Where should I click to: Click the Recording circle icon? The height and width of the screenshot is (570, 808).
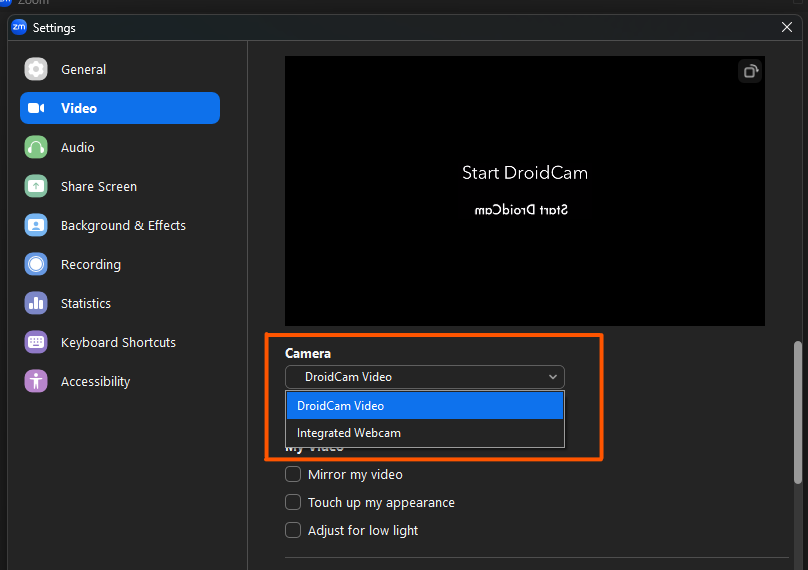point(36,264)
